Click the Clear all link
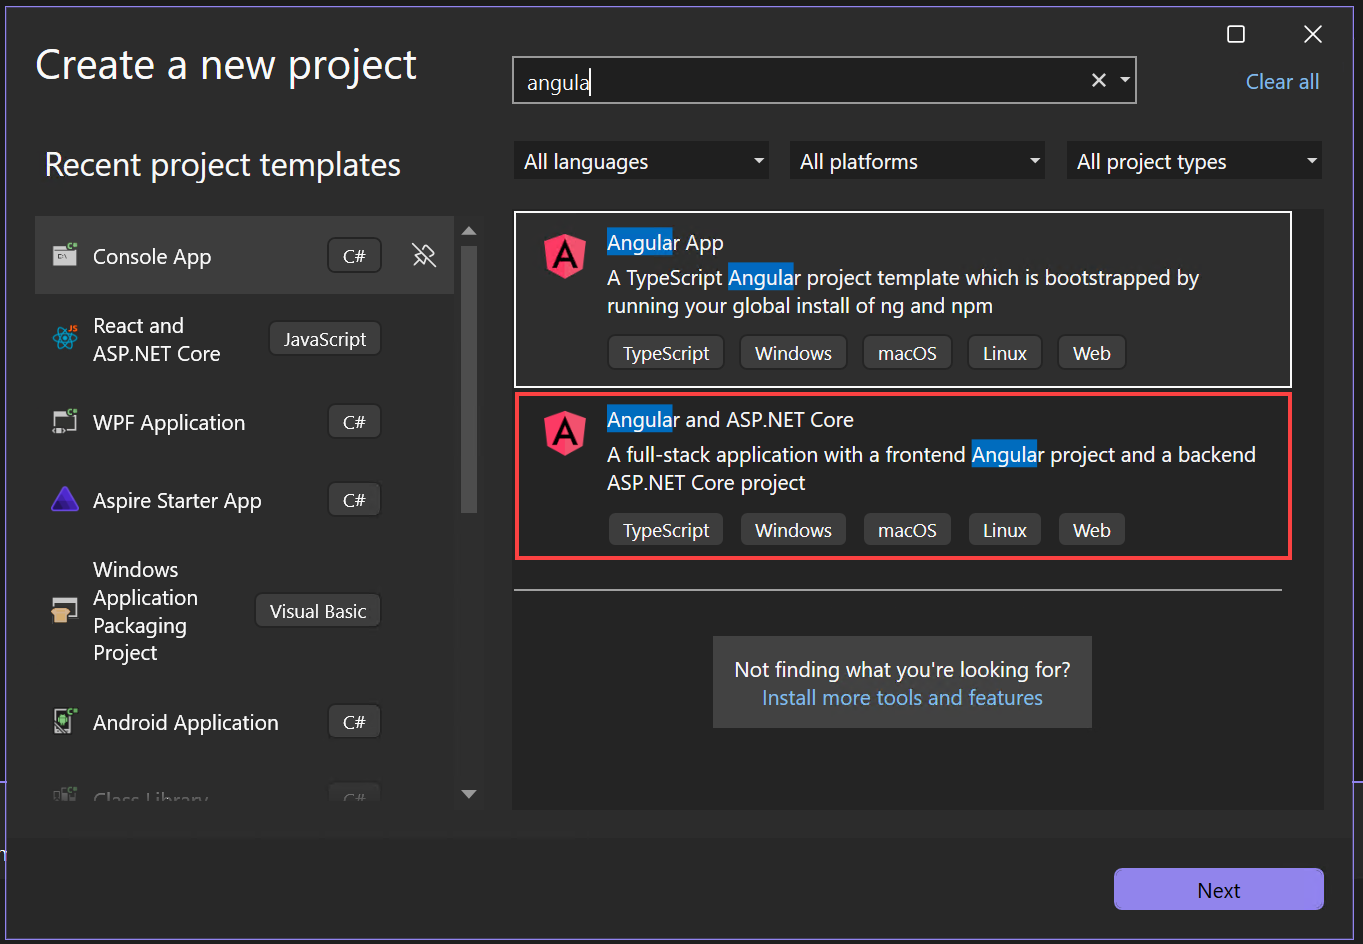 click(x=1282, y=81)
